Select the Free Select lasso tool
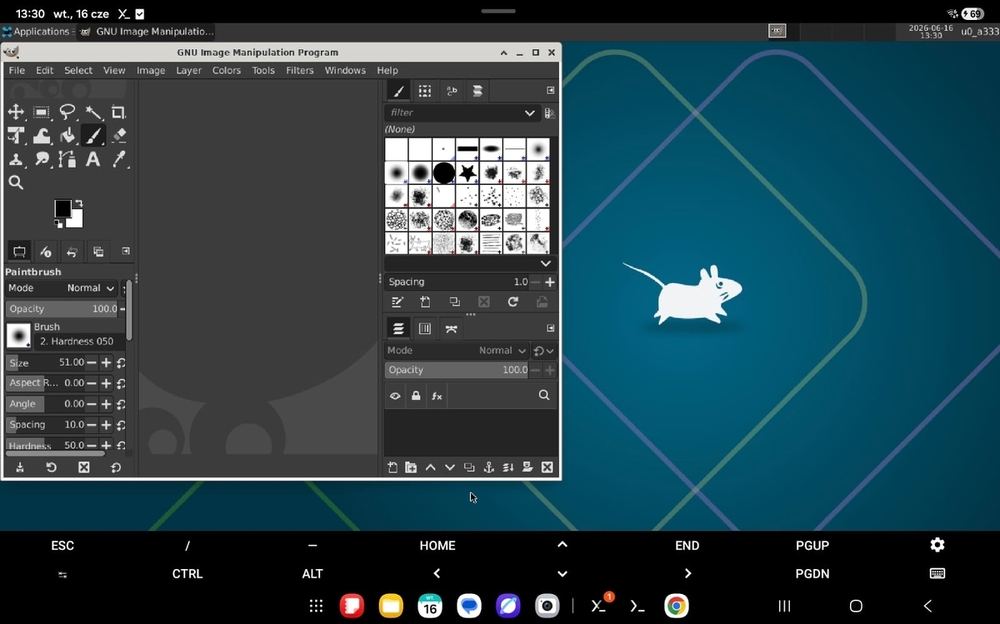1000x624 pixels. point(67,112)
